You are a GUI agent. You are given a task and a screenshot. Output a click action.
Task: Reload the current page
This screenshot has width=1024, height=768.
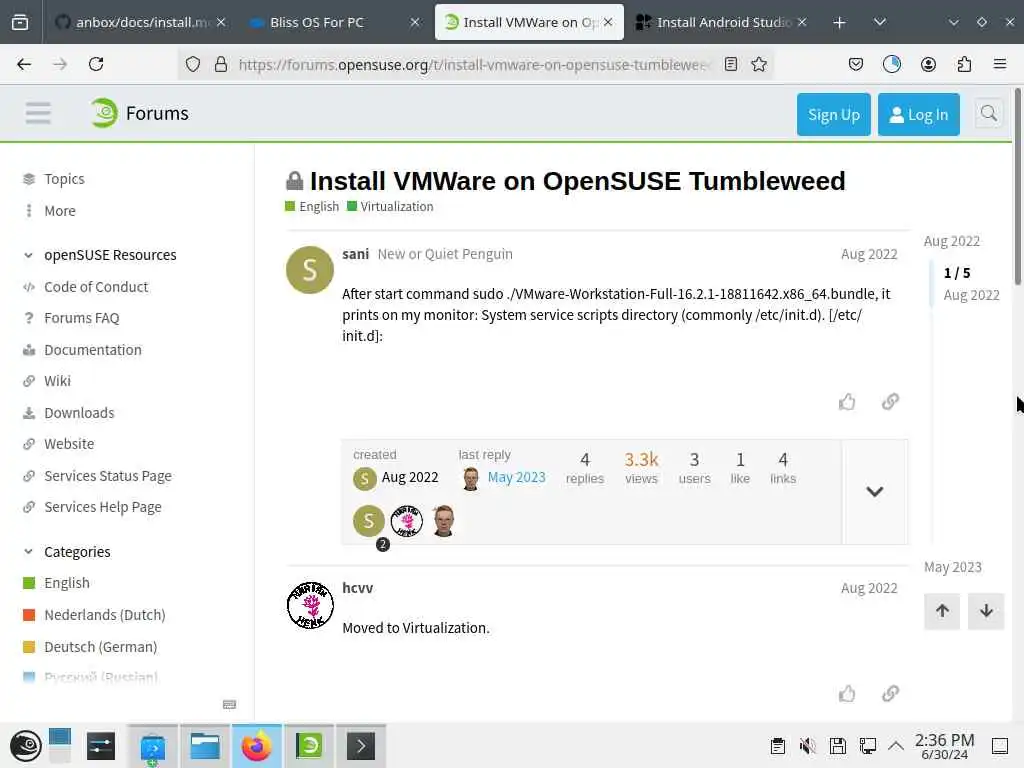tap(96, 64)
